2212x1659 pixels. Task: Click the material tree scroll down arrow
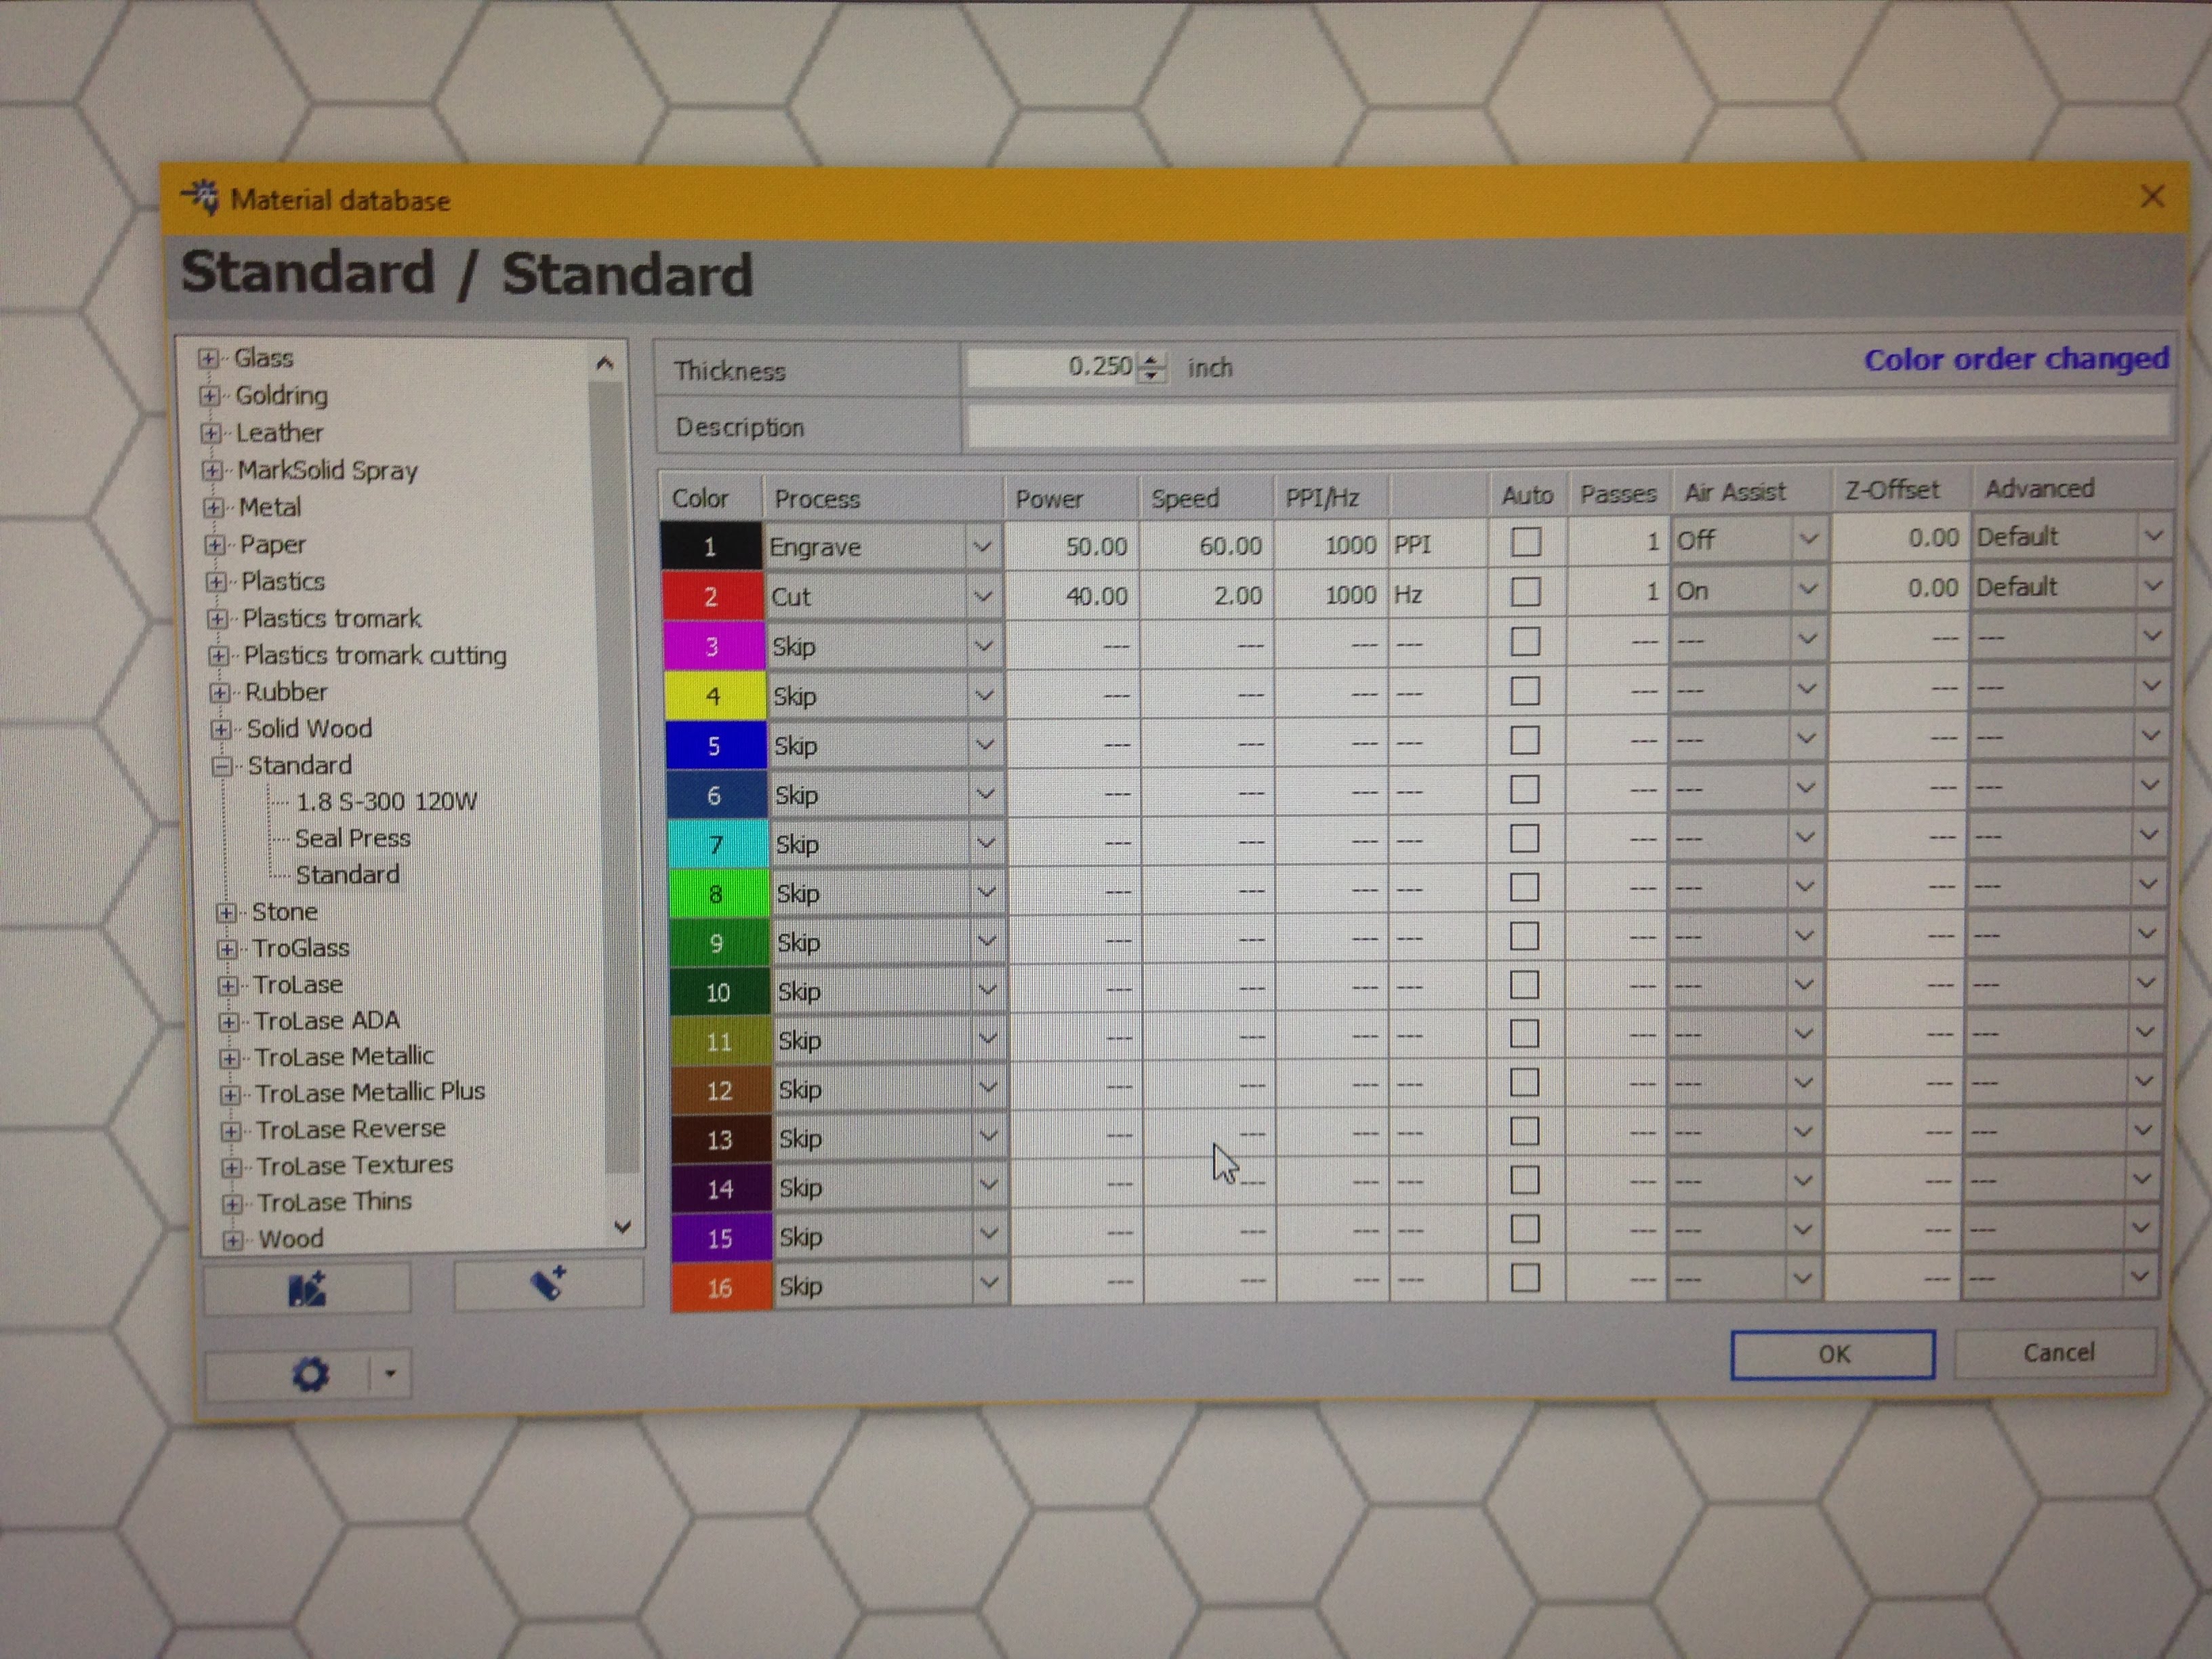click(622, 1226)
